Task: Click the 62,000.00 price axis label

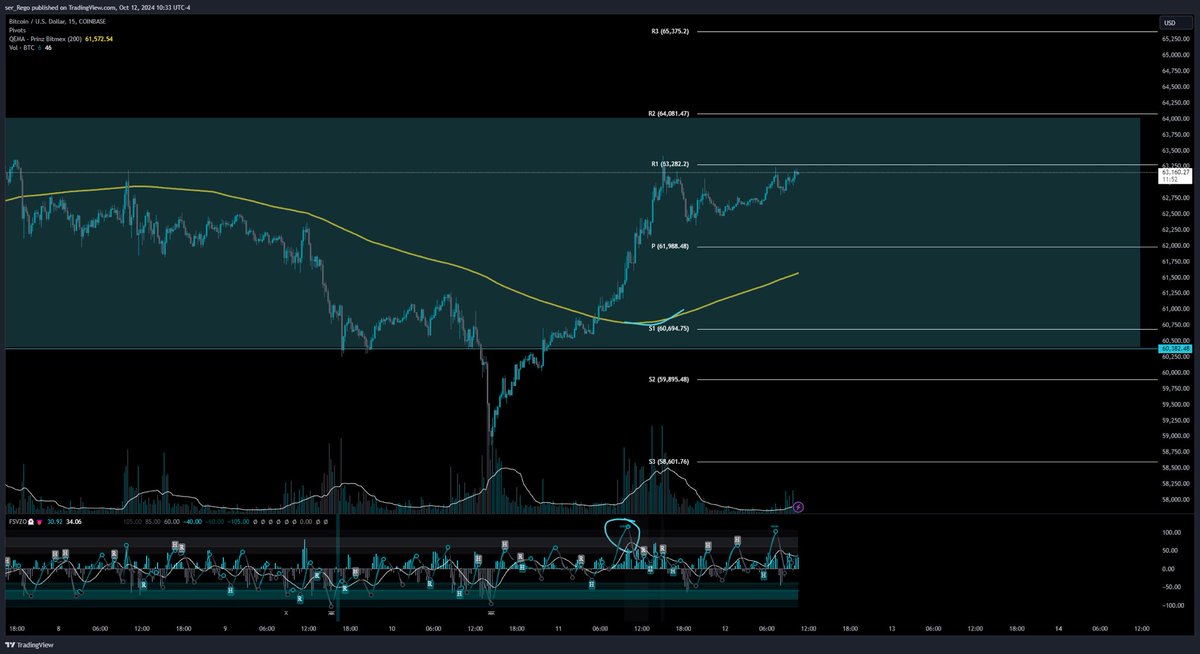Action: 1174,245
